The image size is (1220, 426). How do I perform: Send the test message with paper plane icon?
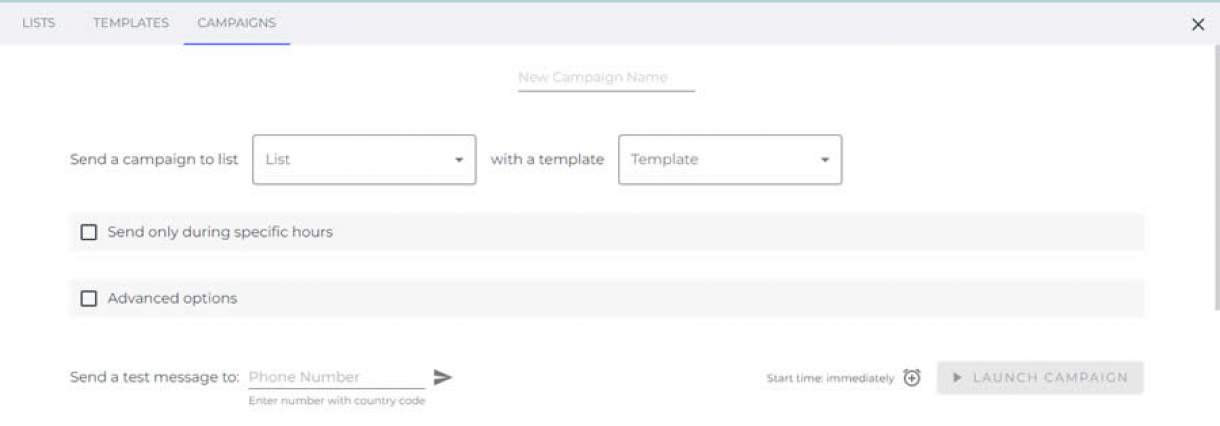[443, 377]
